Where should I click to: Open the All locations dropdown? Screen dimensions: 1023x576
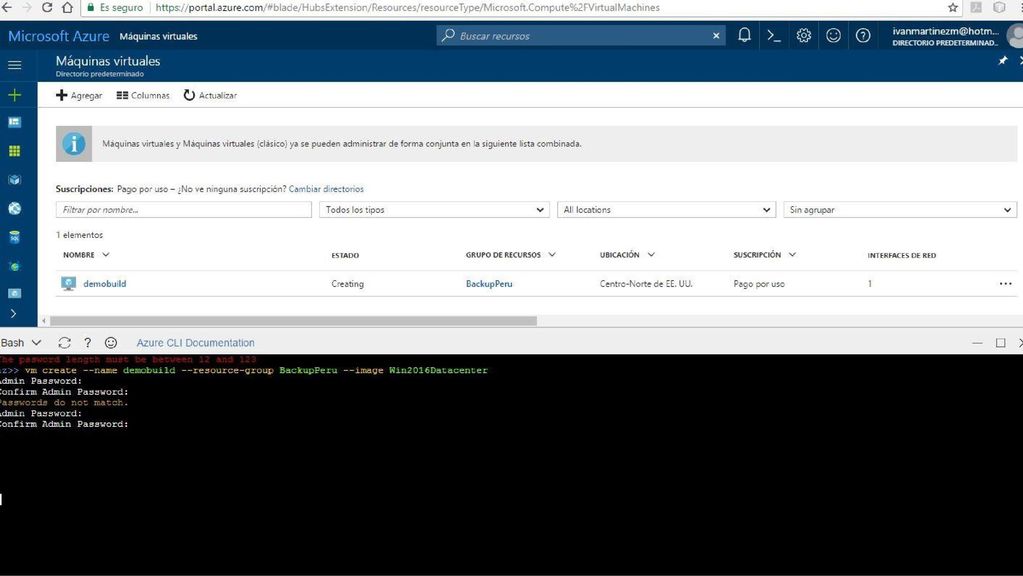coord(666,209)
